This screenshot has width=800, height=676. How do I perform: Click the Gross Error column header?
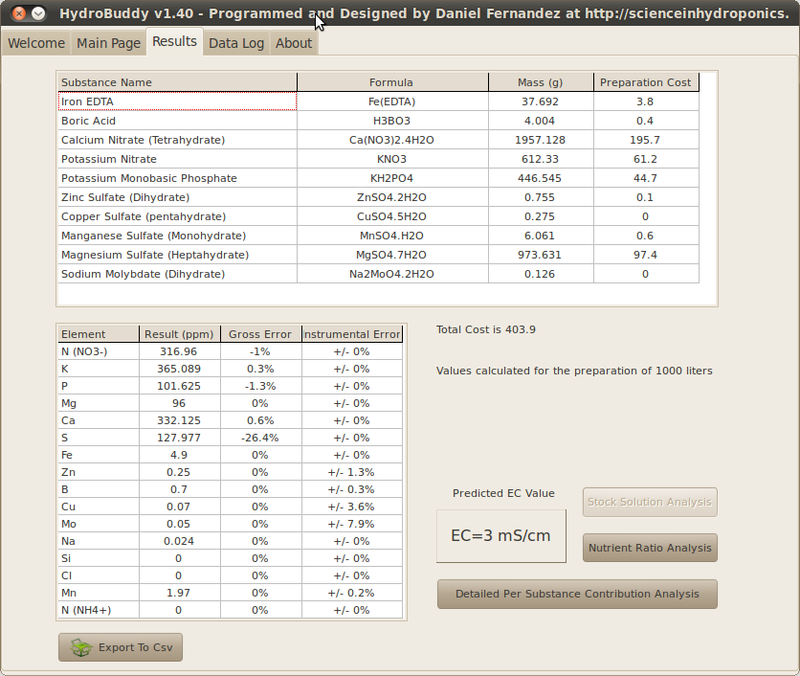pyautogui.click(x=261, y=334)
